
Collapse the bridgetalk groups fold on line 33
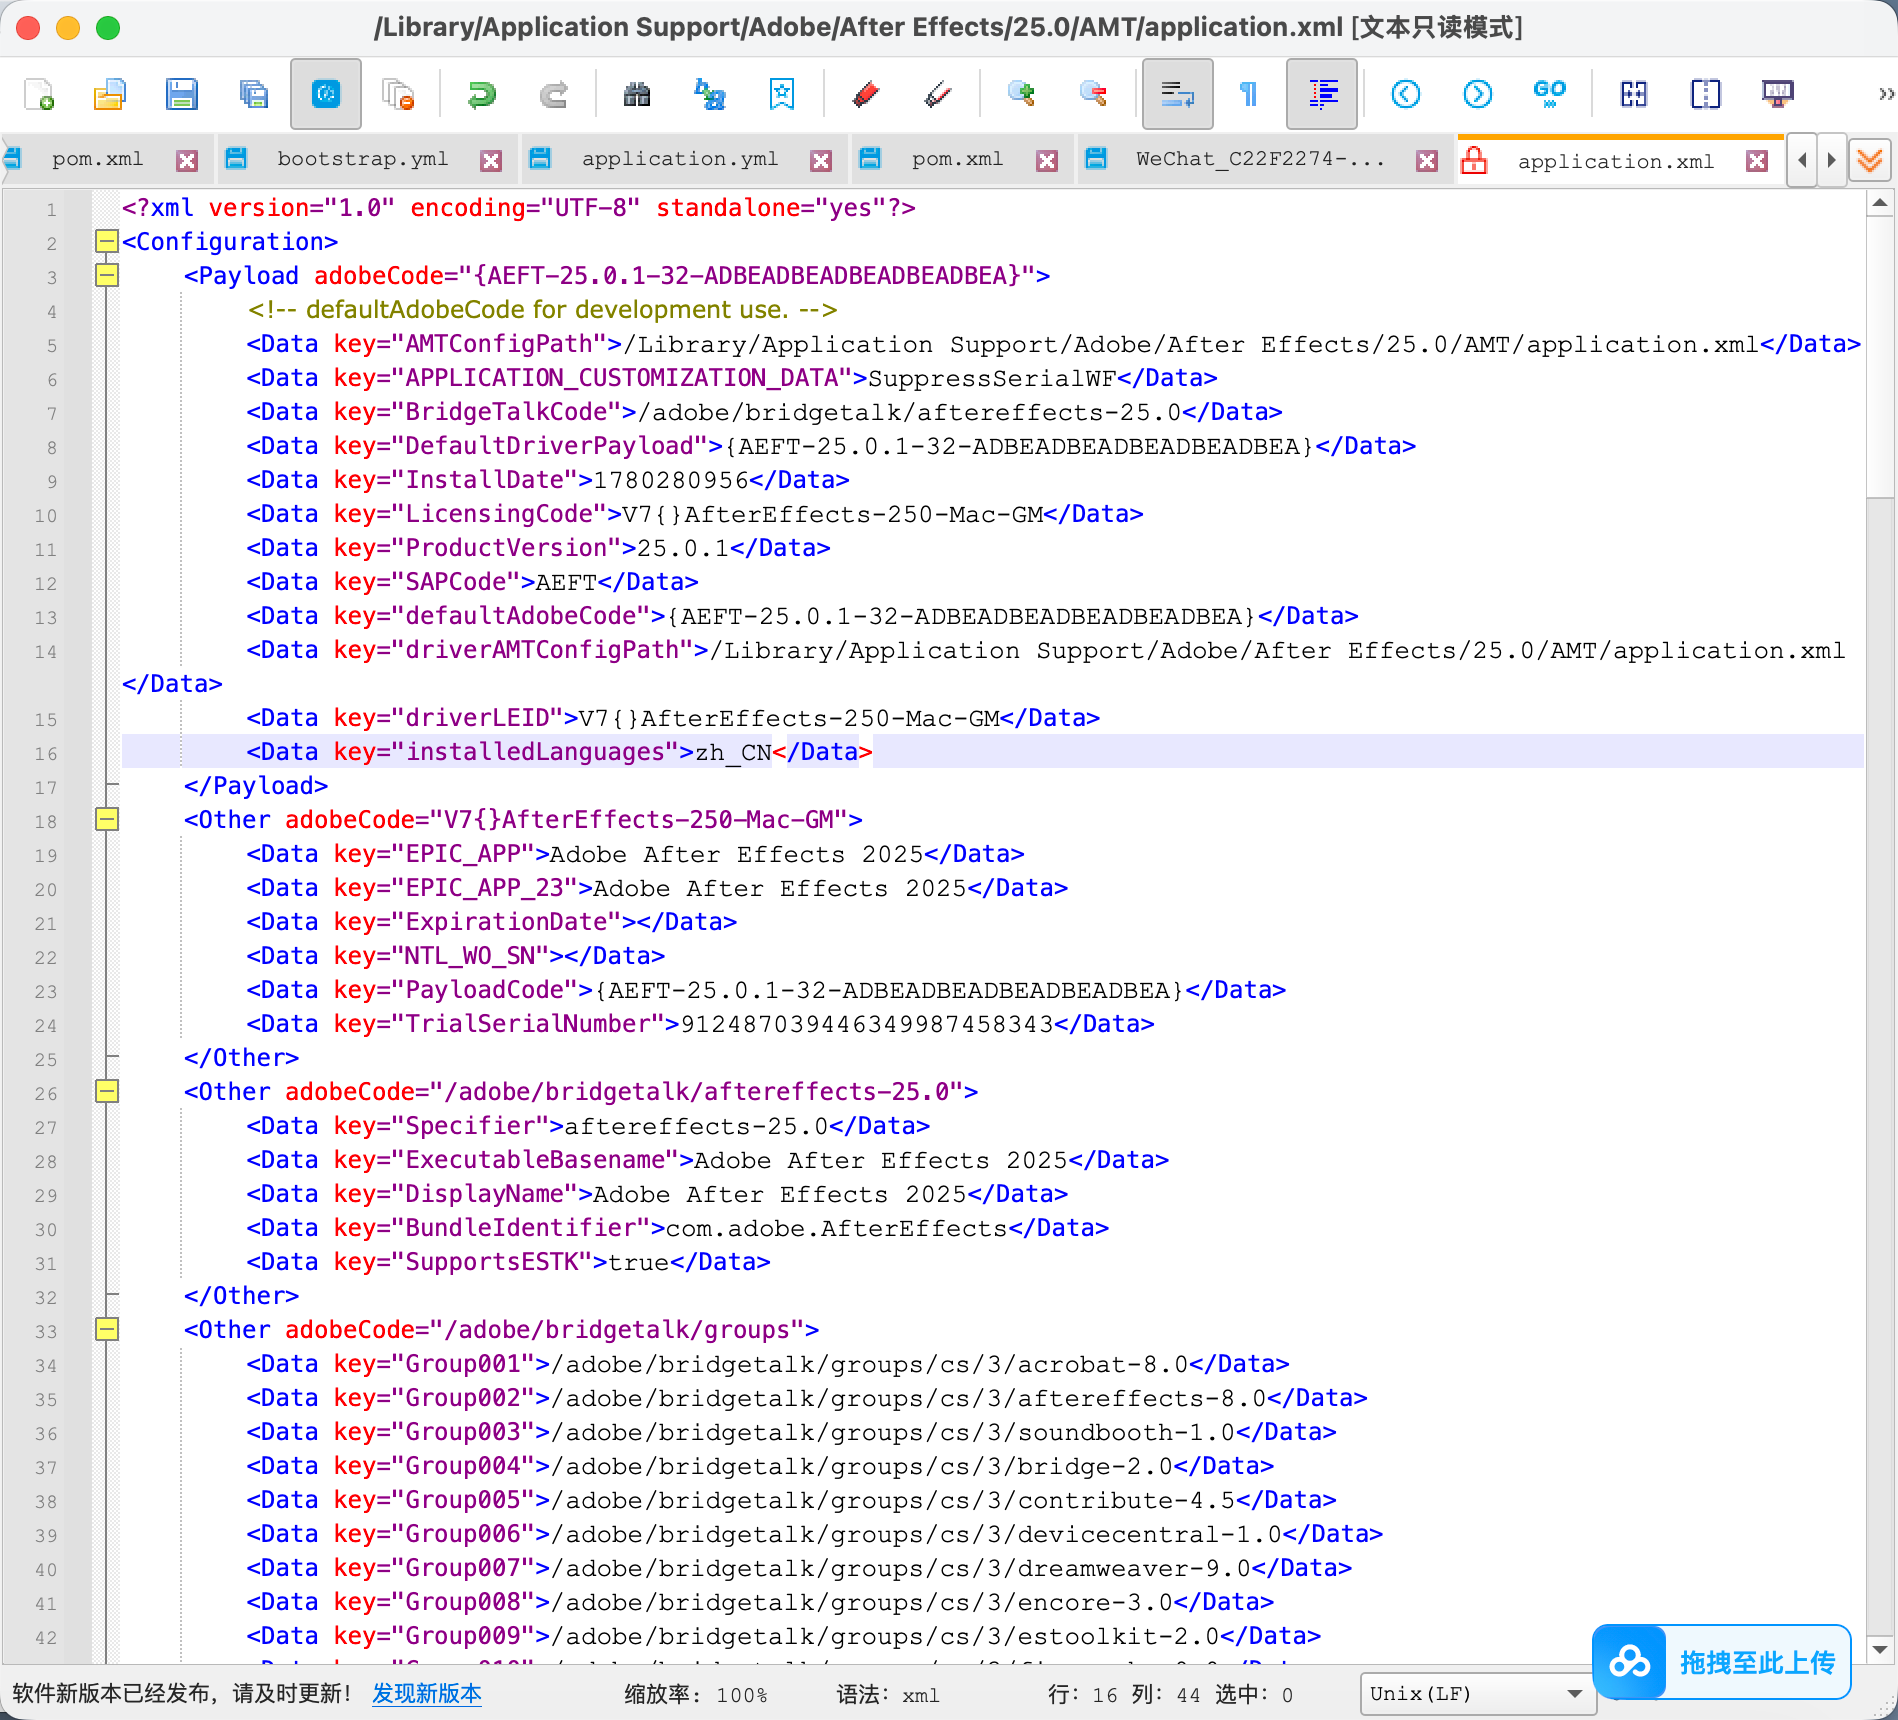point(107,1329)
